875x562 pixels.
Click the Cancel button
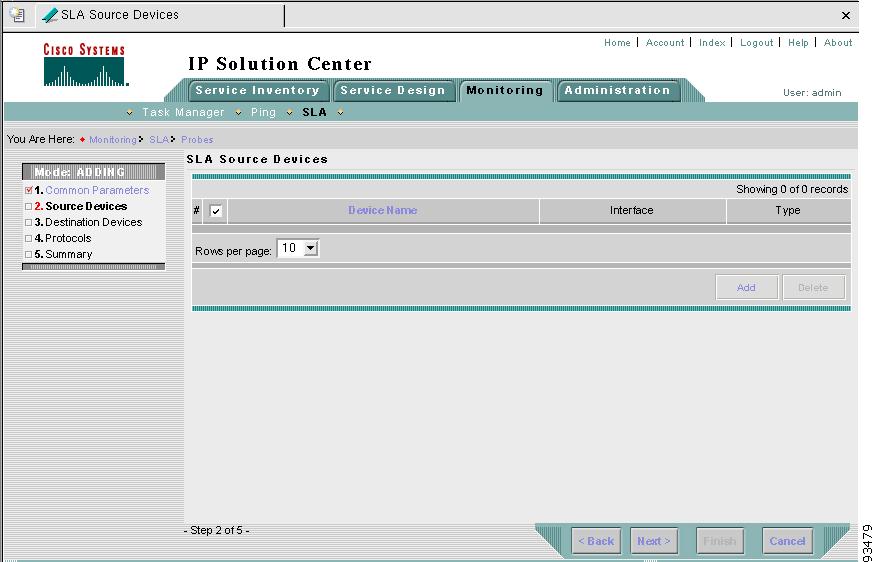pos(787,541)
